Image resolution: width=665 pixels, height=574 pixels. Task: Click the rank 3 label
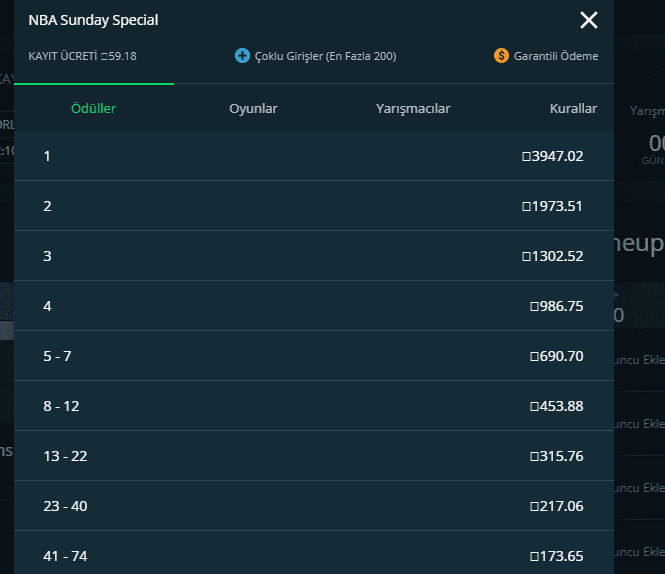pyautogui.click(x=47, y=256)
